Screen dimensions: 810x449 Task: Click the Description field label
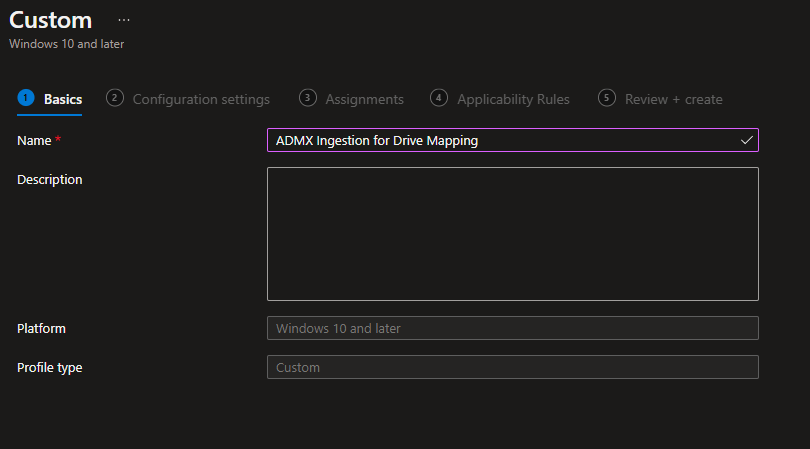pyautogui.click(x=50, y=180)
